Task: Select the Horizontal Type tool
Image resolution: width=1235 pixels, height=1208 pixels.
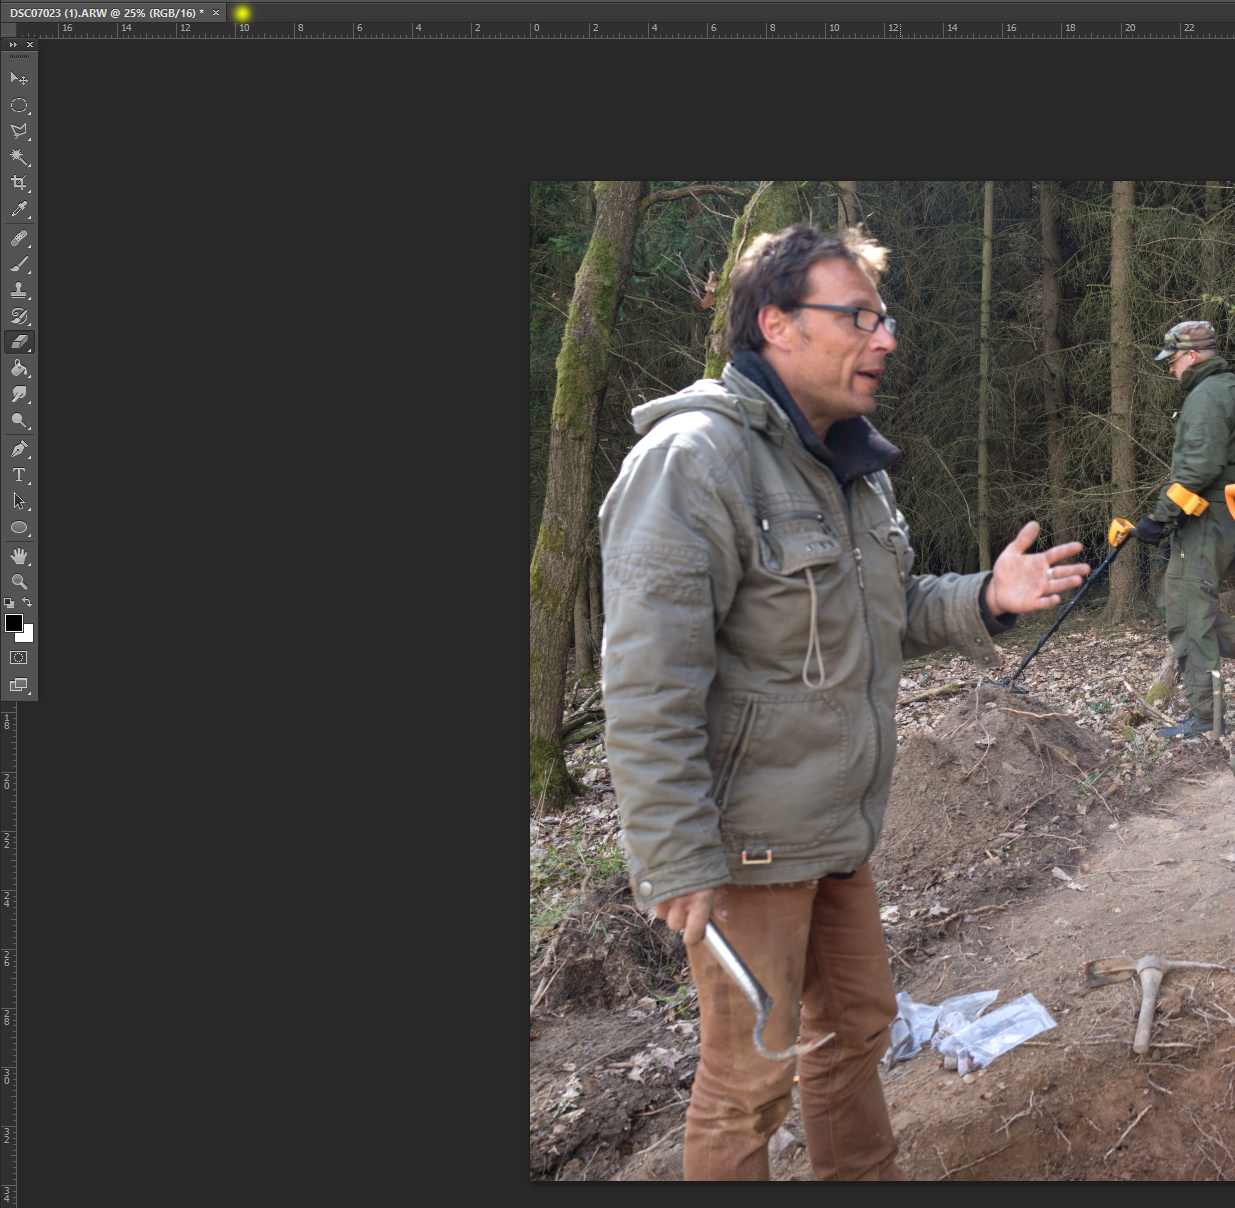Action: (x=19, y=475)
